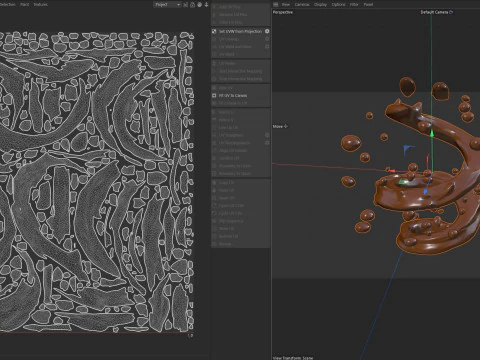
Task: Open the viewport hamburger menu icon
Action: [x=276, y=5]
